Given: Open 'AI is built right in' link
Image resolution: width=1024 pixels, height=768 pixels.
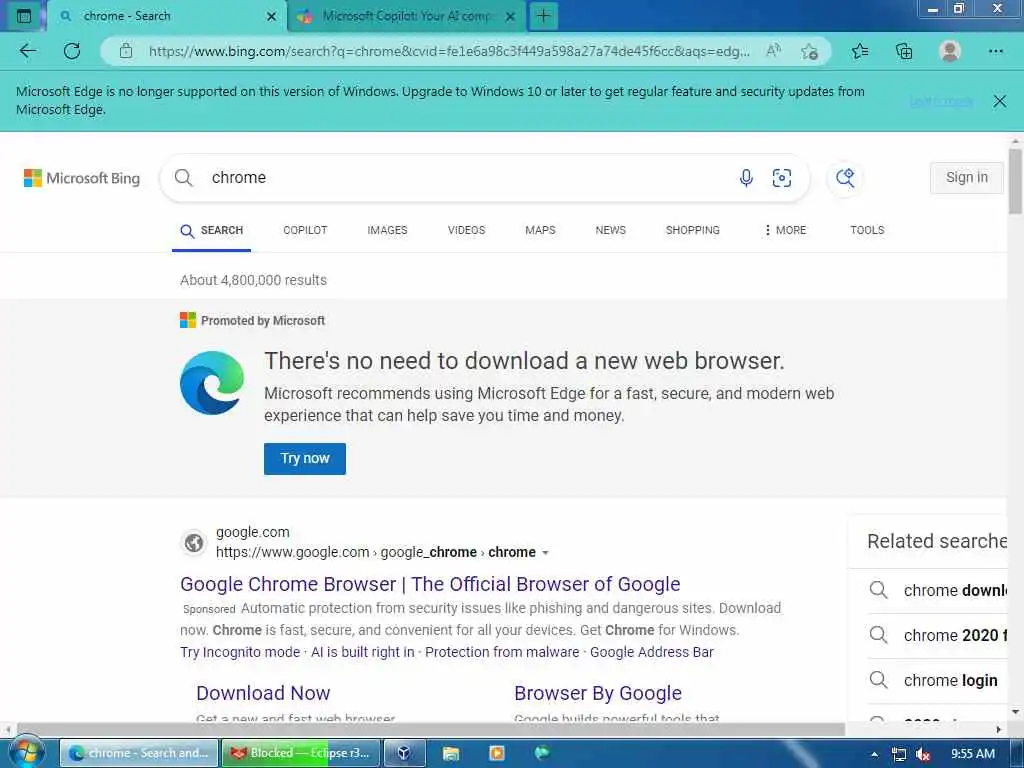Looking at the screenshot, I should (x=362, y=652).
